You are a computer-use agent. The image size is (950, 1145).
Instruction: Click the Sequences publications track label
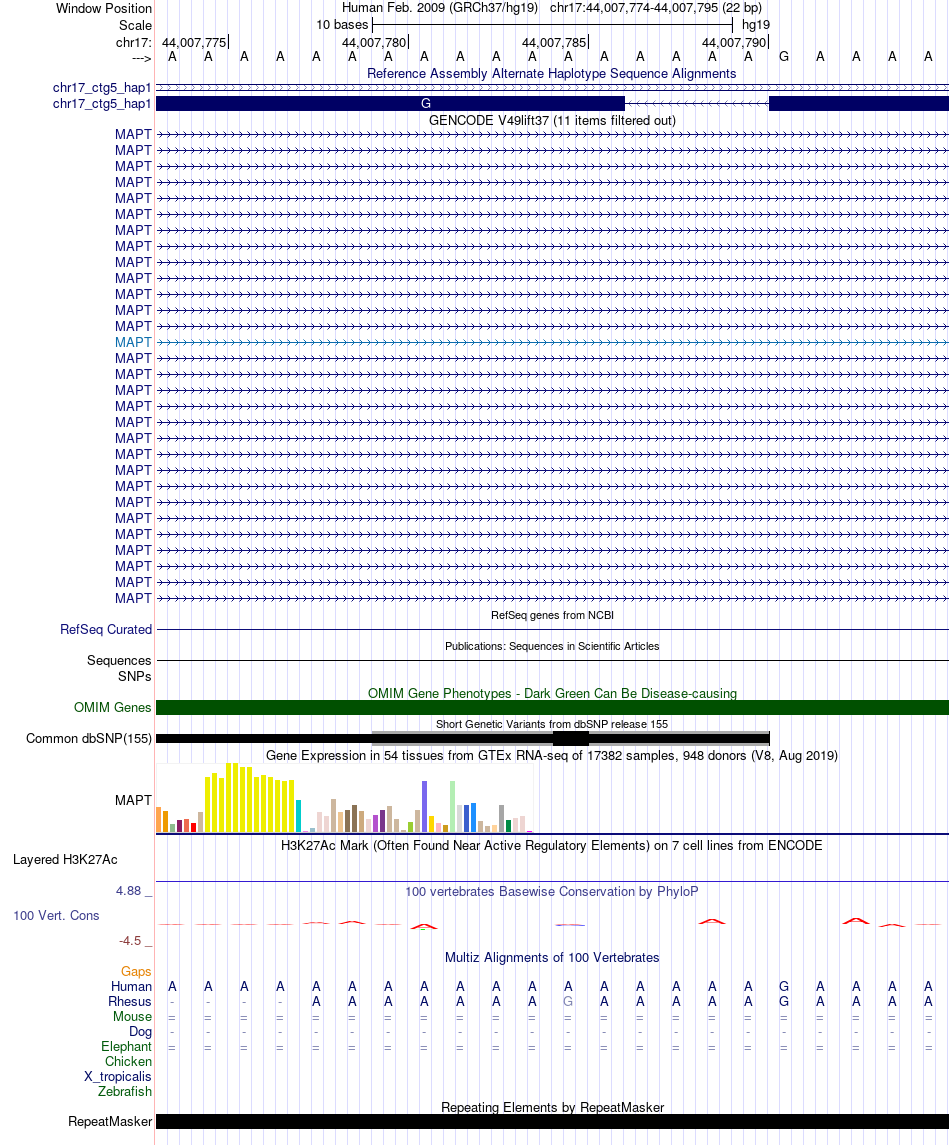(x=119, y=661)
